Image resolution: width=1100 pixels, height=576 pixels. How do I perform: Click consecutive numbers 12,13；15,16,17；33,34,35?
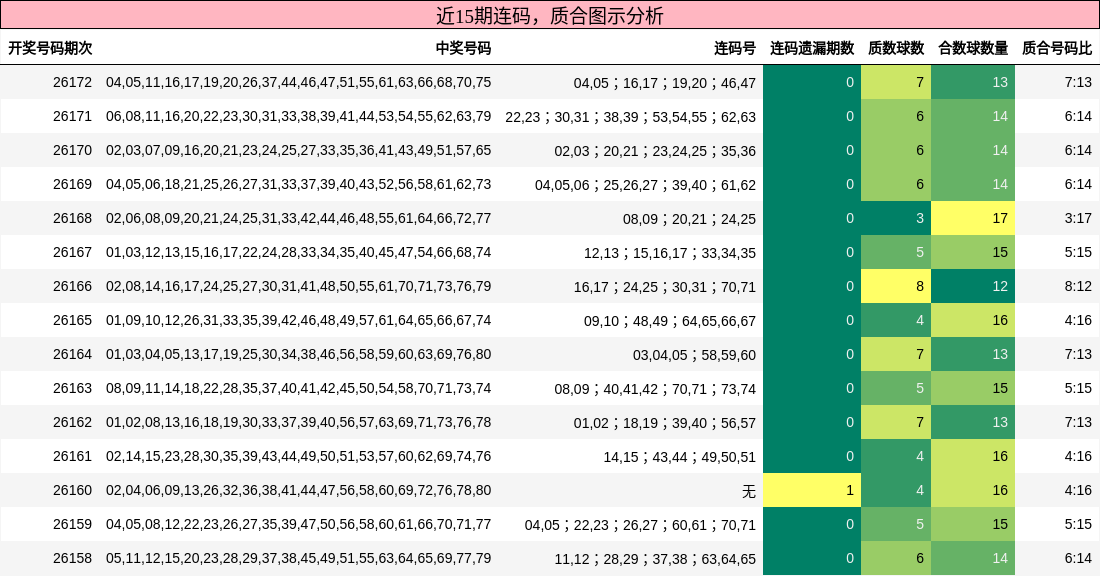click(669, 253)
